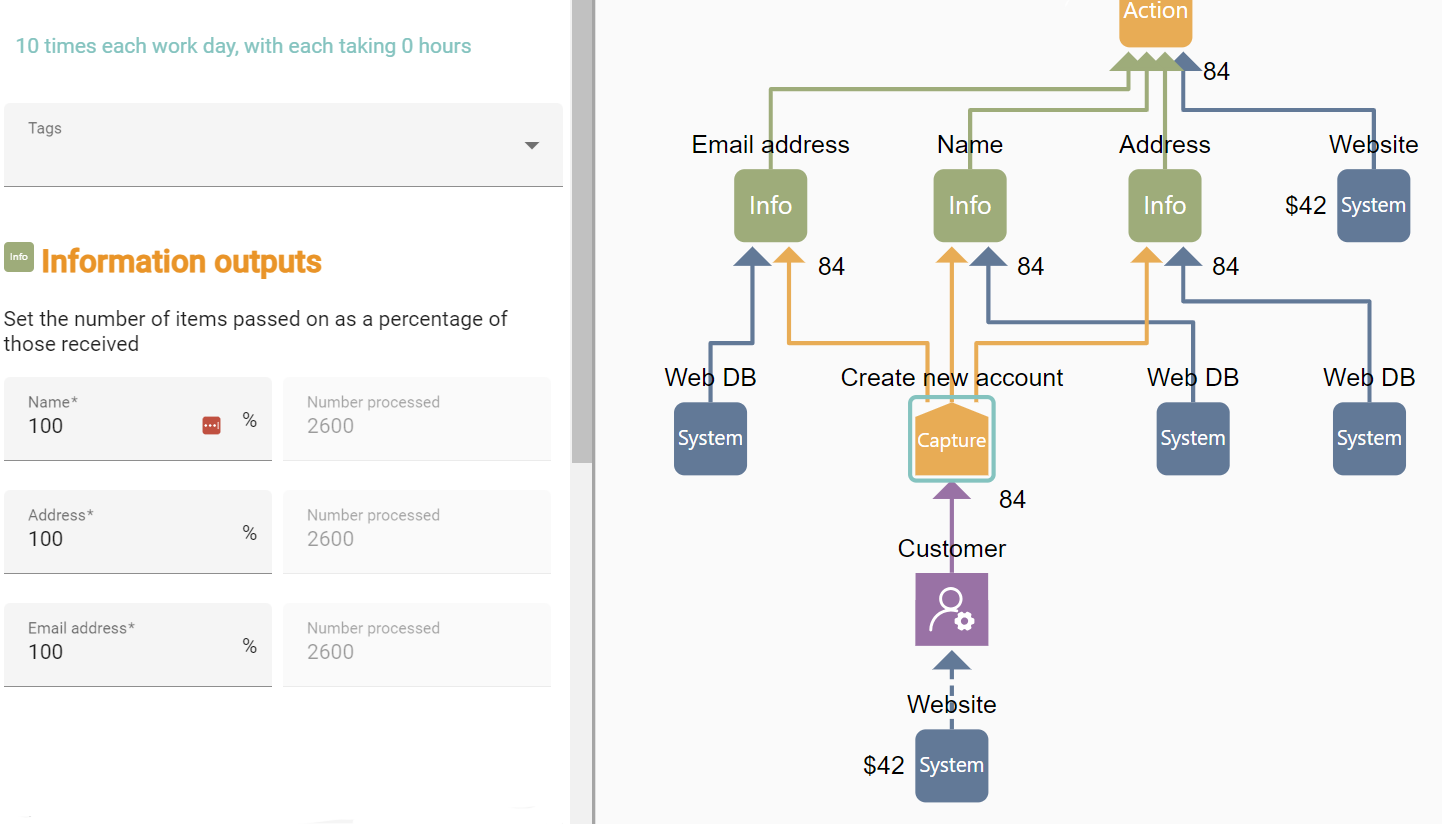Select the Info node under Email address

[770, 206]
